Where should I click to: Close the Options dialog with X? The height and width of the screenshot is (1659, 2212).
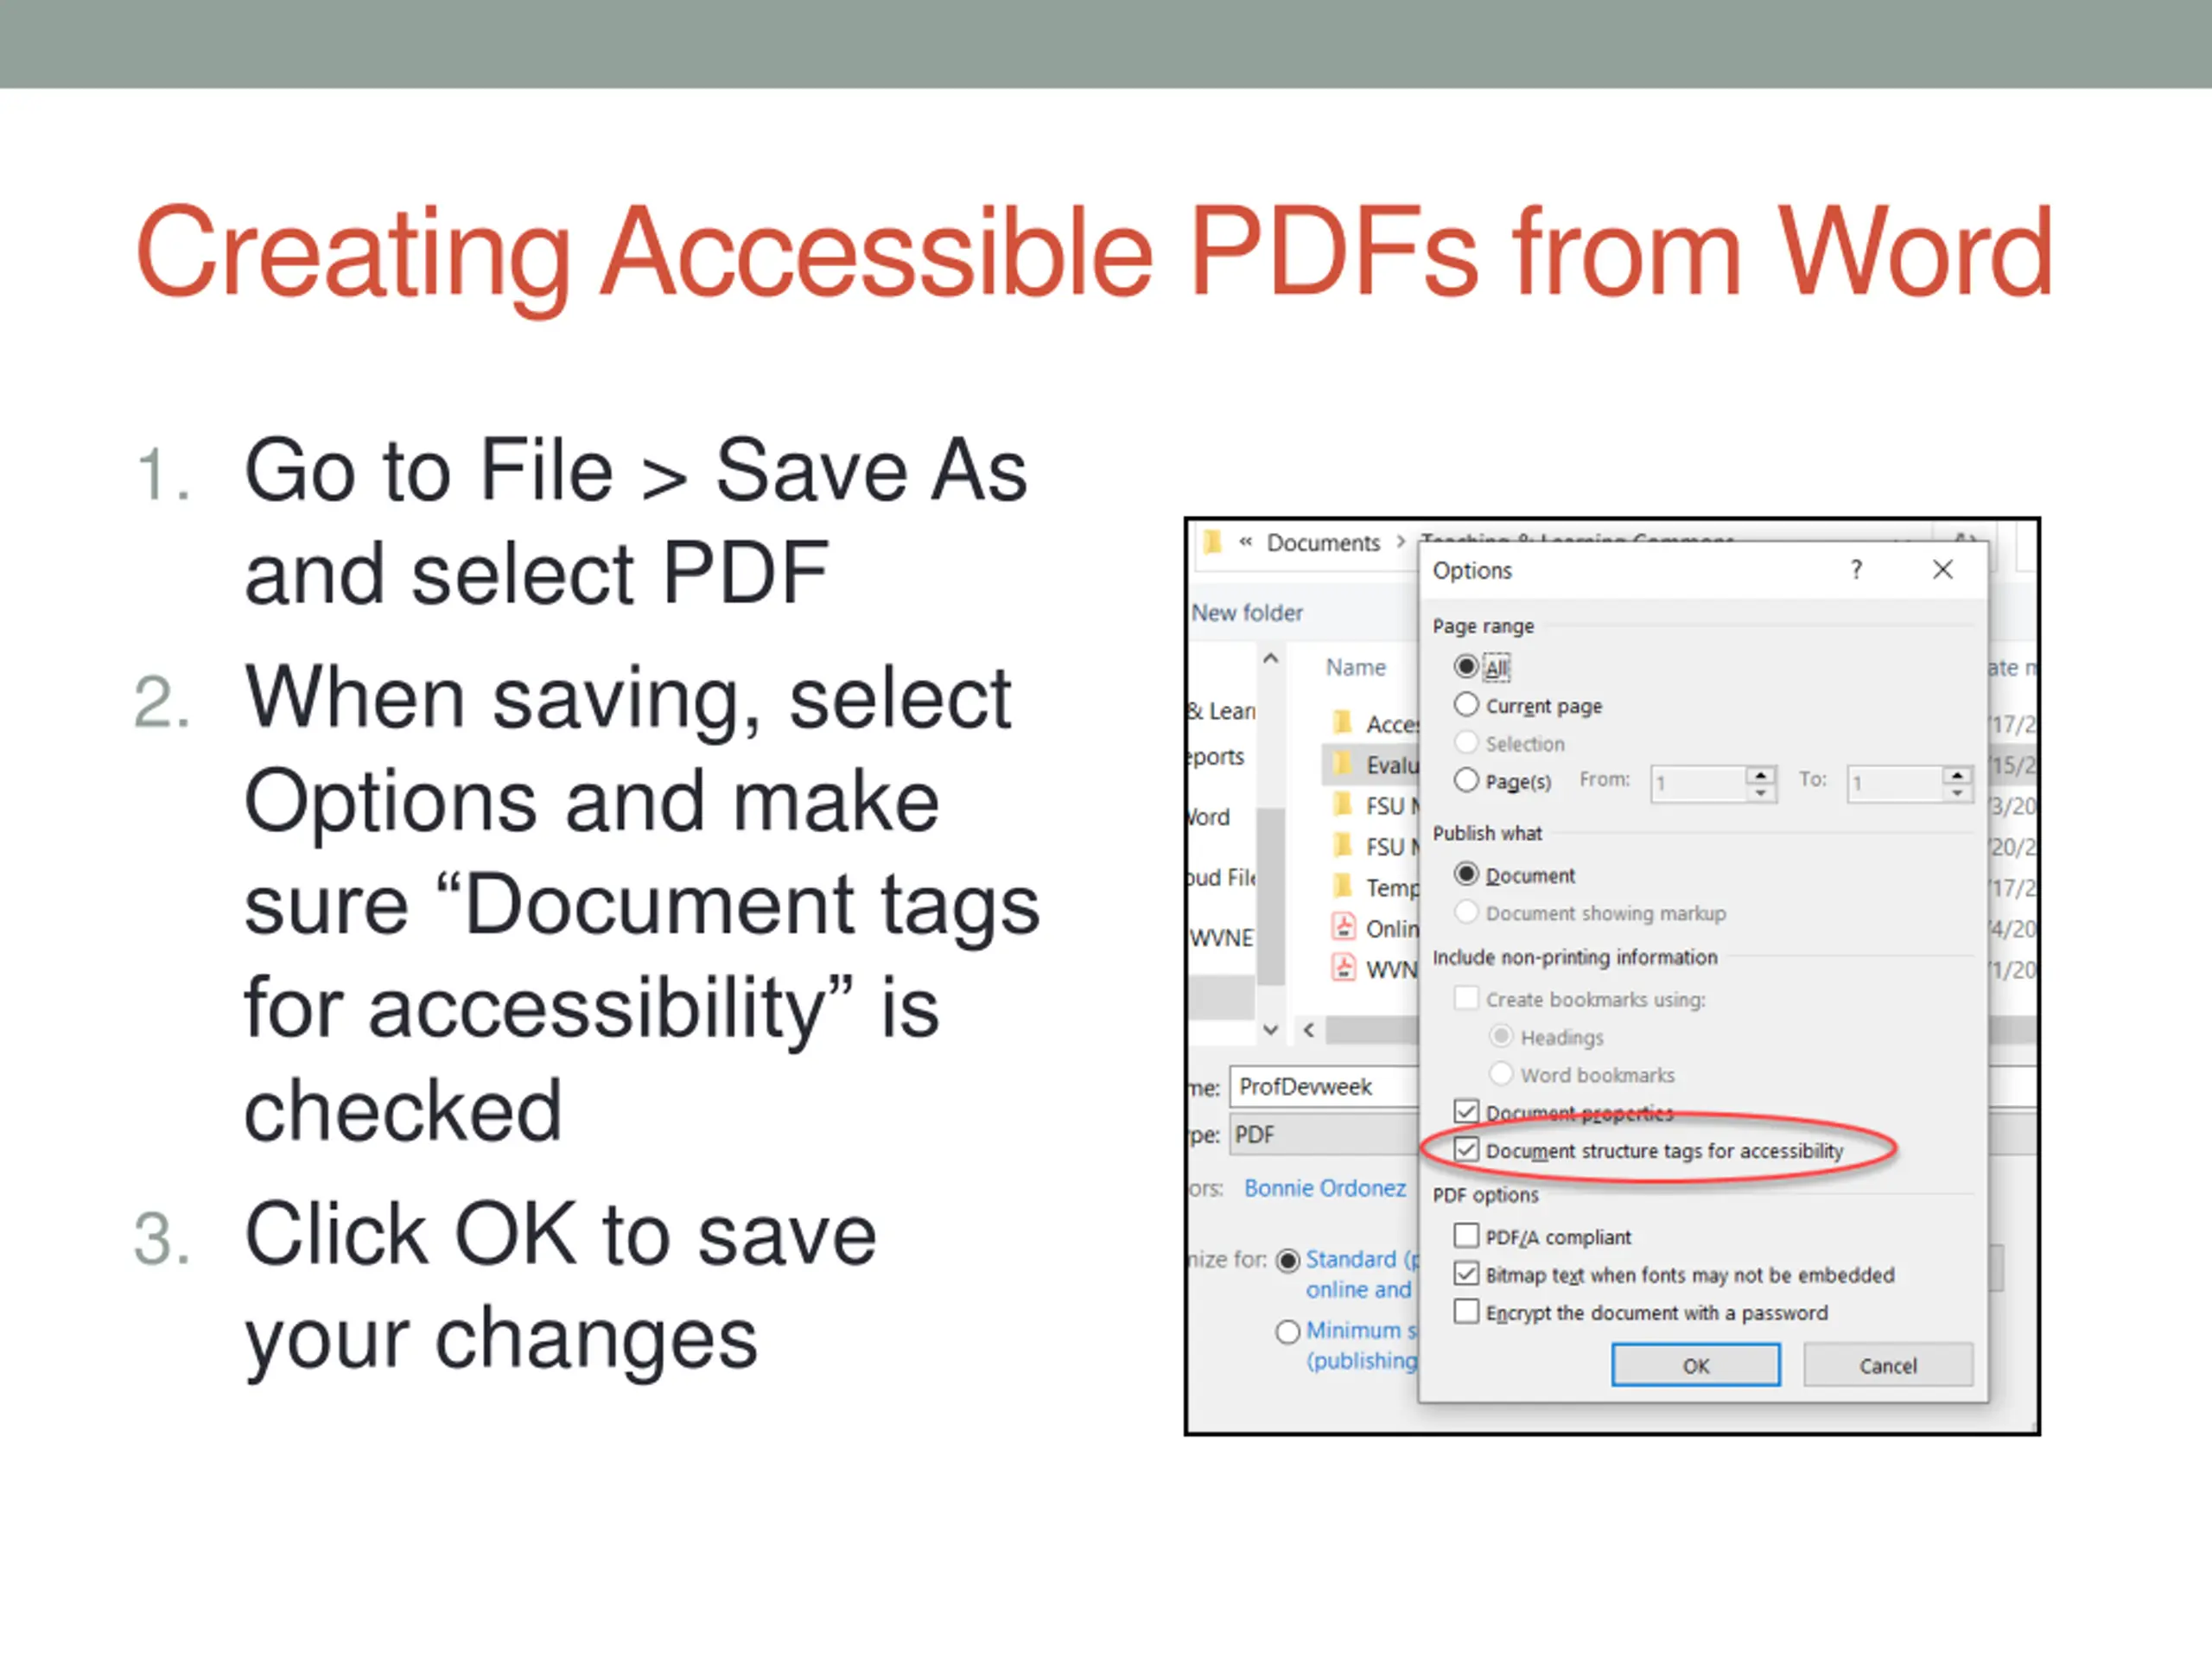click(x=1942, y=570)
